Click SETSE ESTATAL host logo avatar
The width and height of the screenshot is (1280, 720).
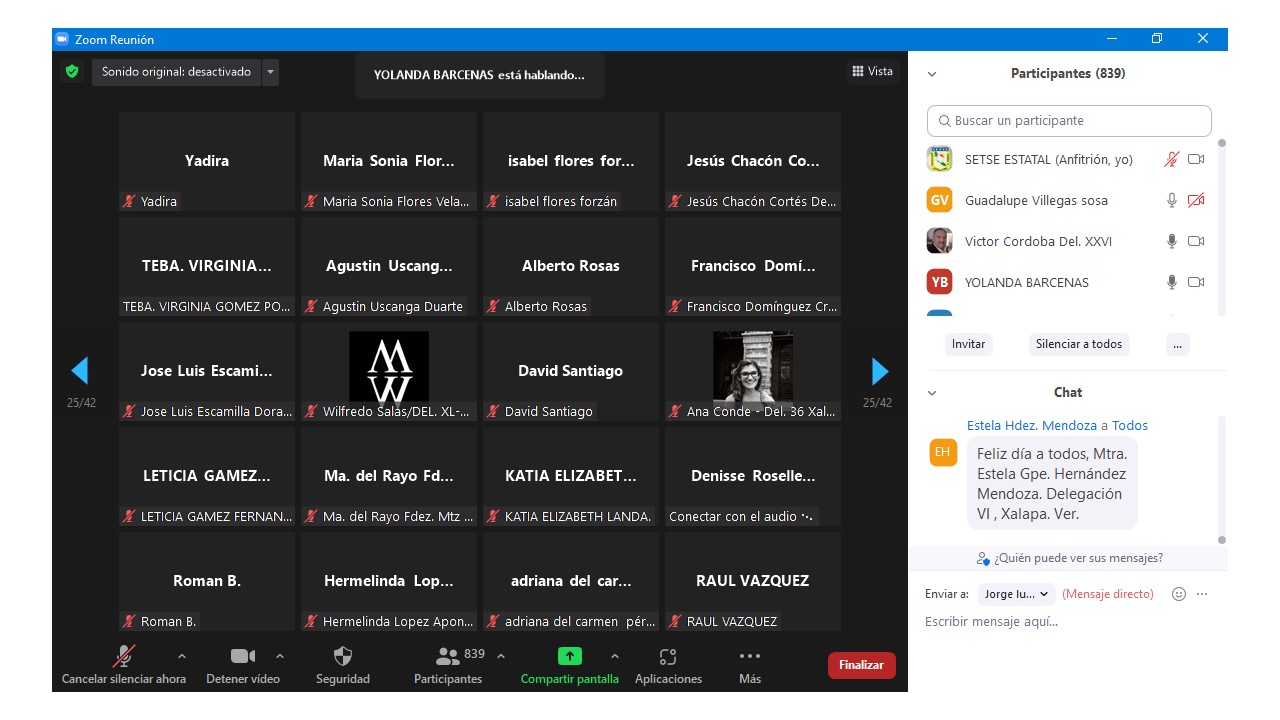pos(939,159)
